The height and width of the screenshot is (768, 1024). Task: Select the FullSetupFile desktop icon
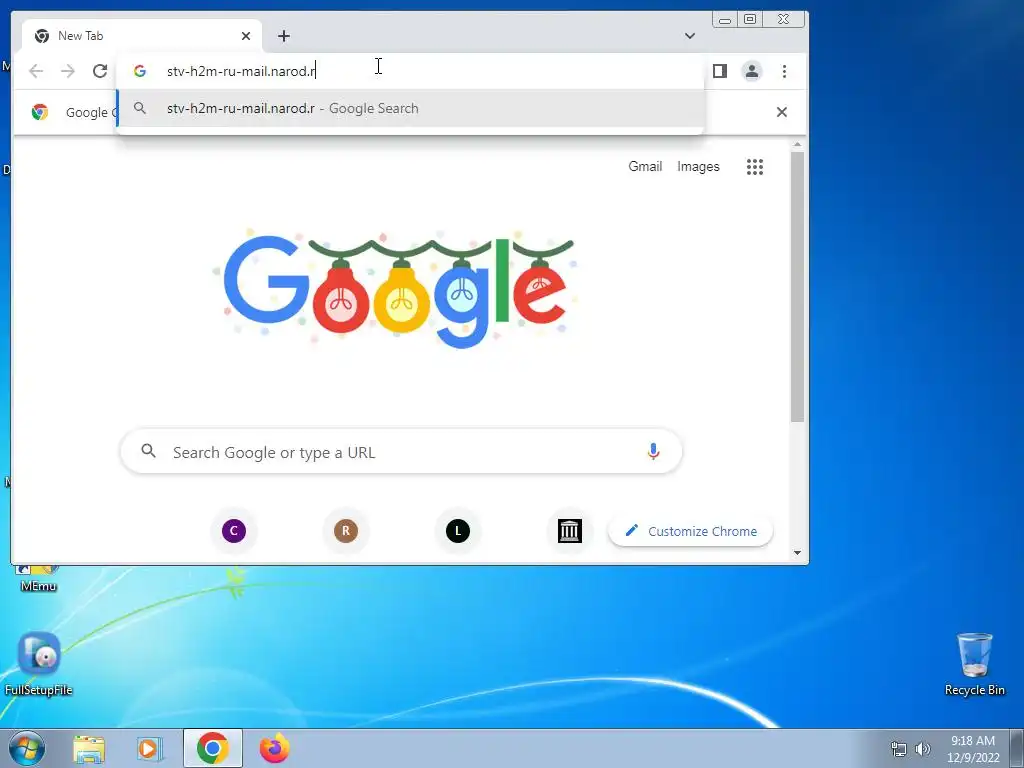pyautogui.click(x=39, y=664)
